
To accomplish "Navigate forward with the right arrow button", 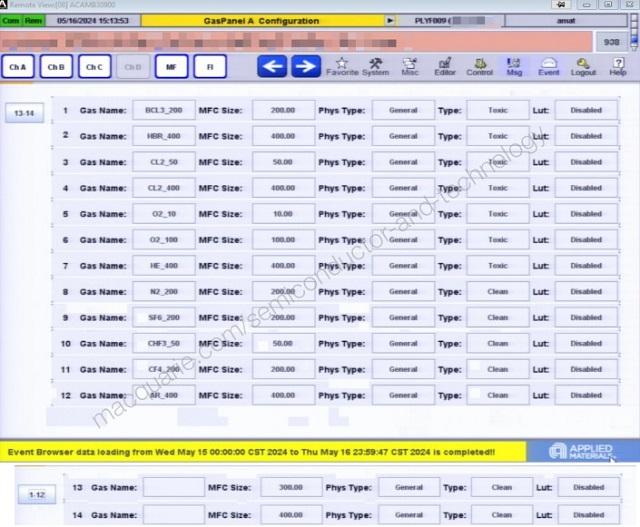I will pyautogui.click(x=306, y=66).
